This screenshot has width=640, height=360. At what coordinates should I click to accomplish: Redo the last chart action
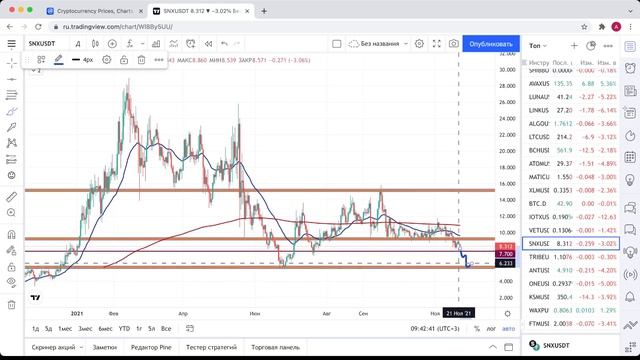pos(237,44)
